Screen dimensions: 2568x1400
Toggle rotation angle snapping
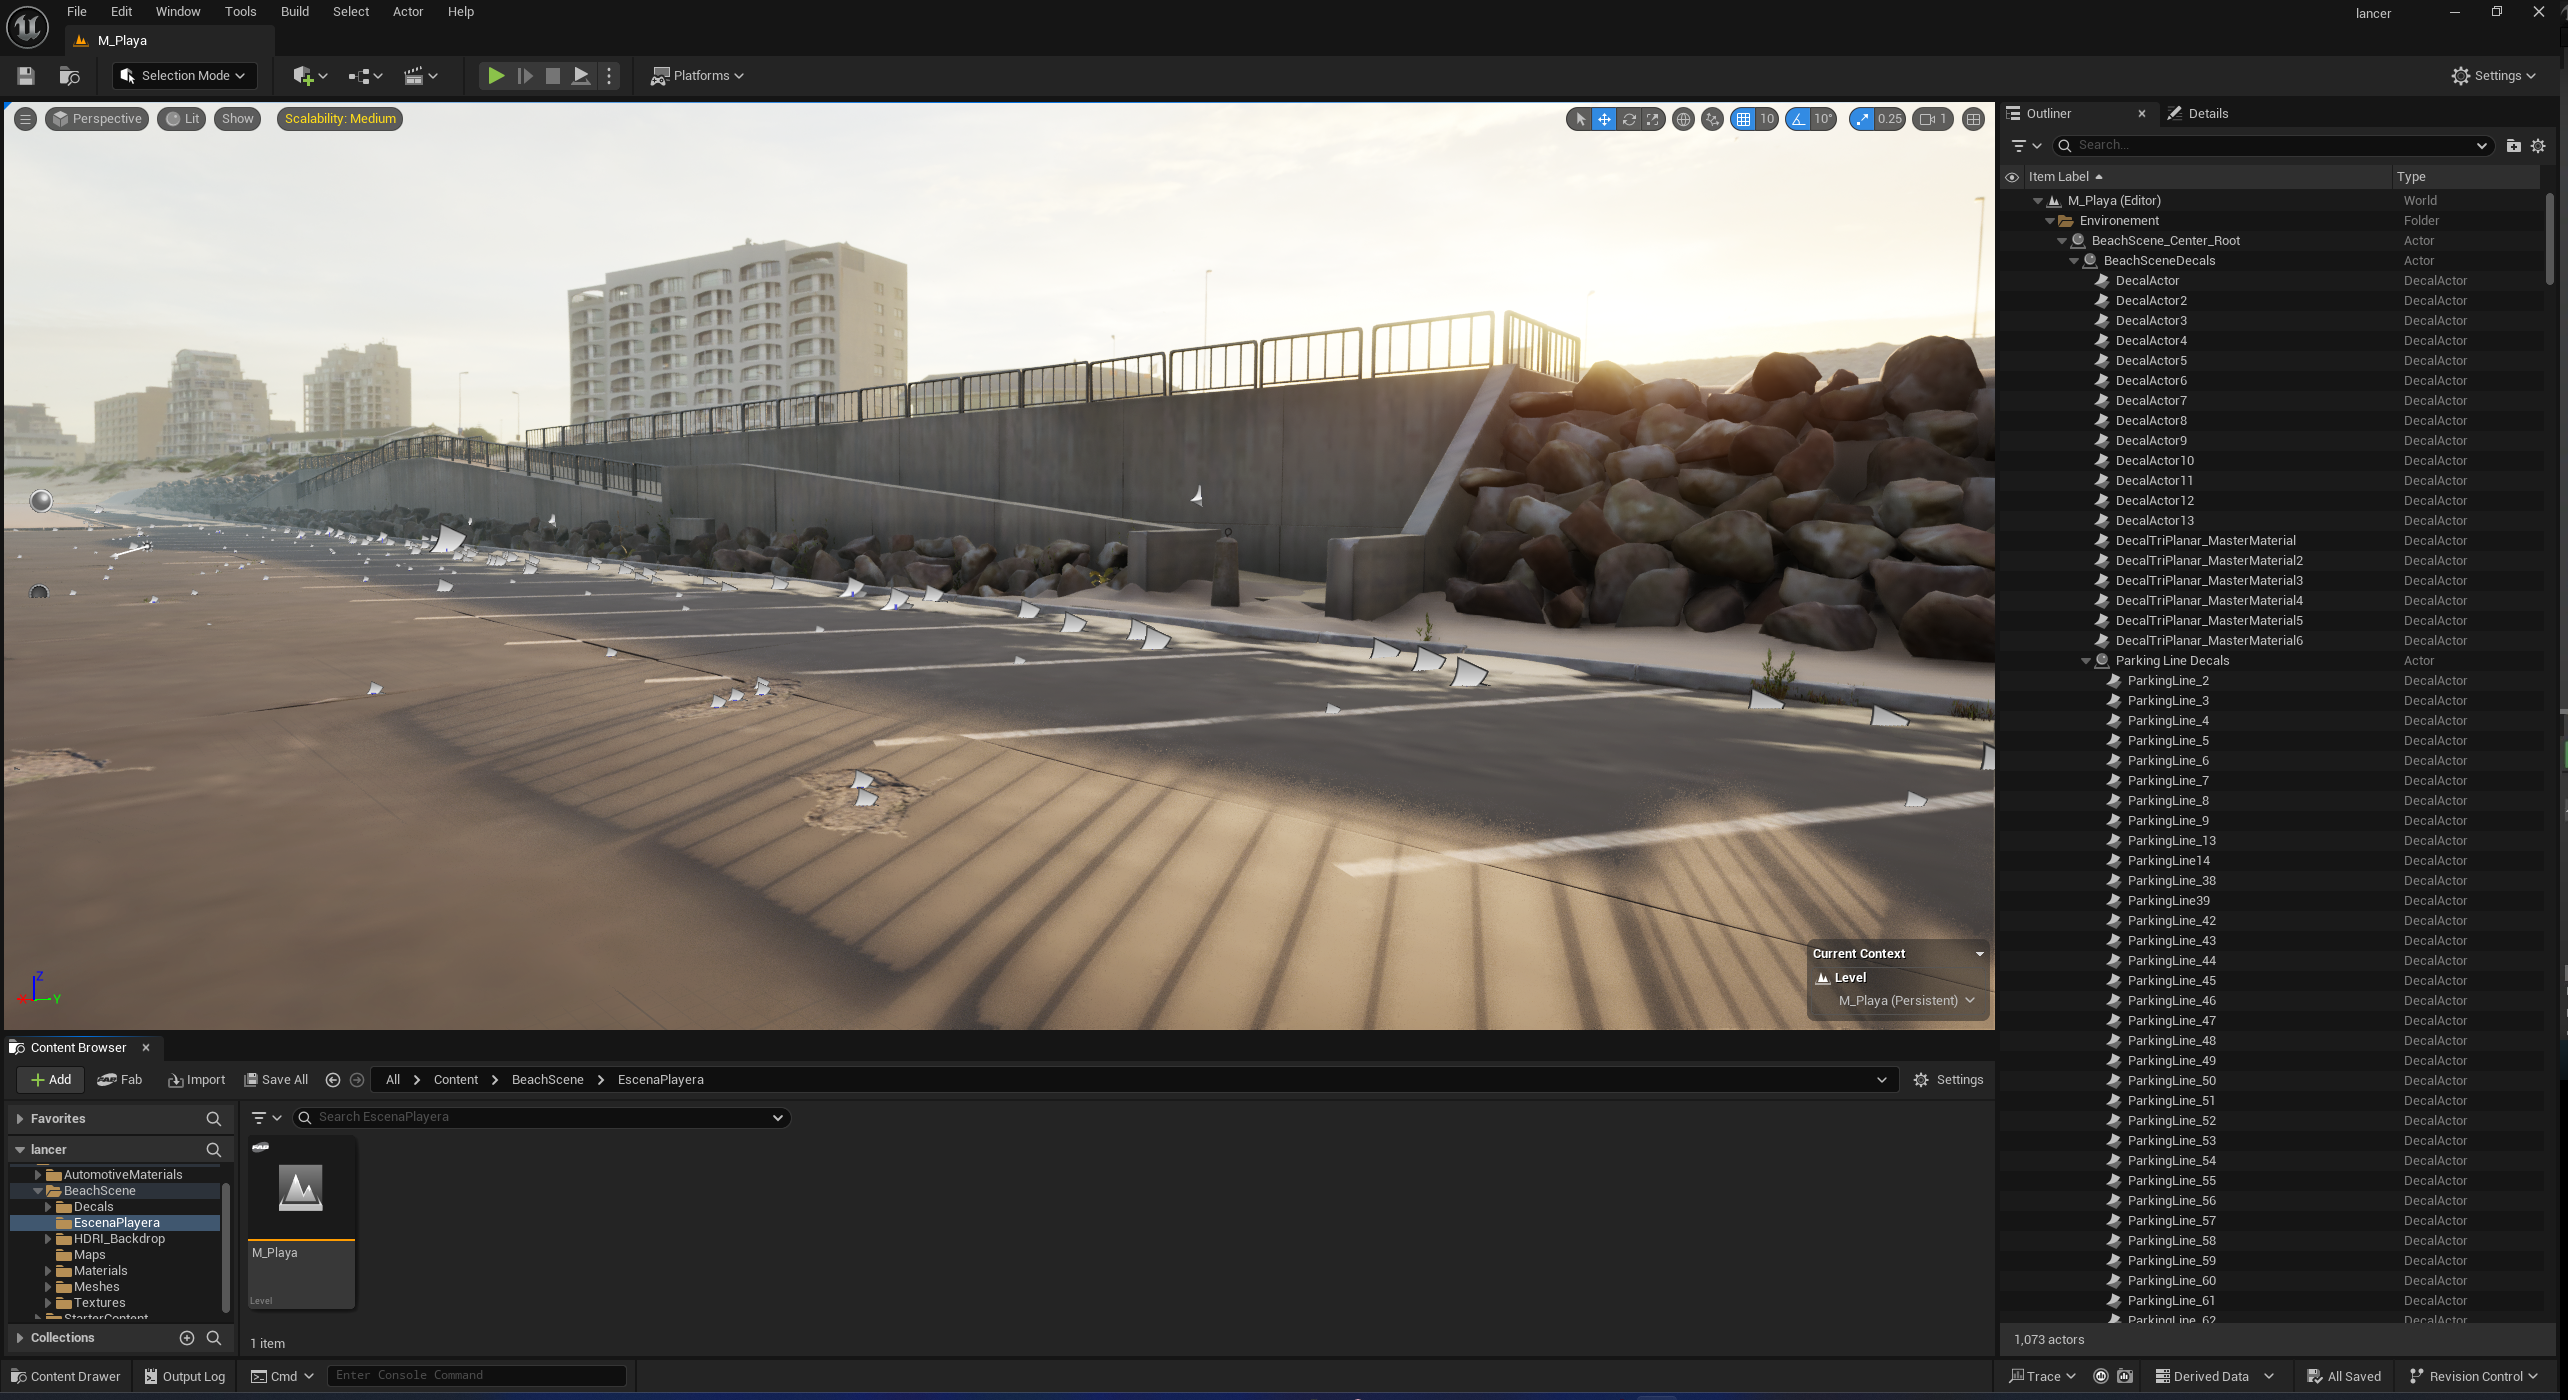(1798, 119)
